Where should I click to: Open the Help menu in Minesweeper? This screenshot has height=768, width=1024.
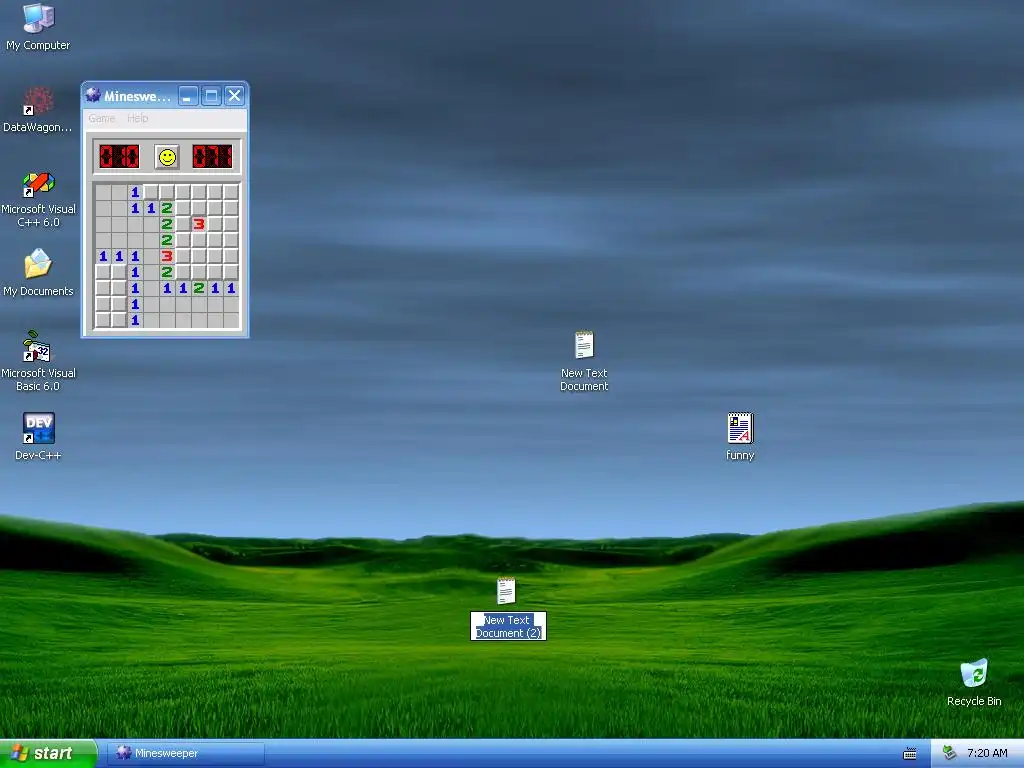tap(137, 118)
